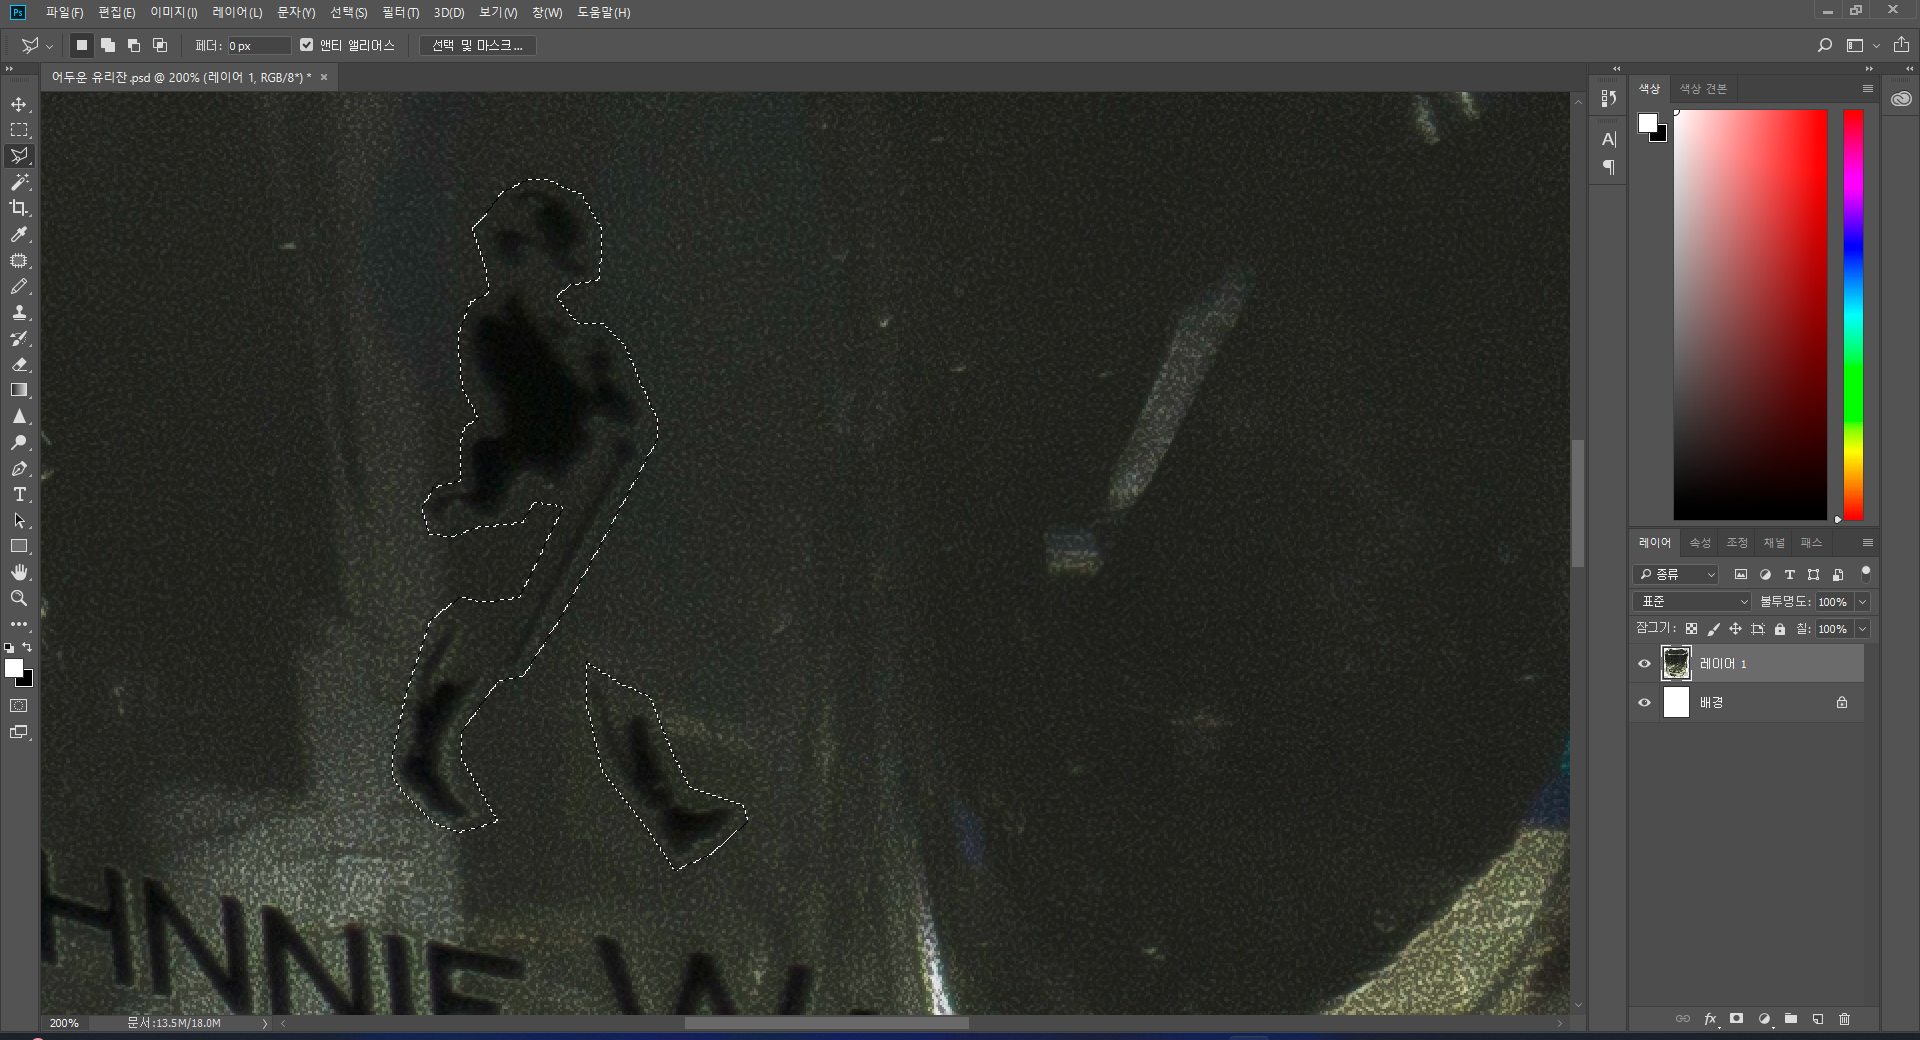Select the Brush tool
Image resolution: width=1920 pixels, height=1040 pixels.
tap(19, 286)
